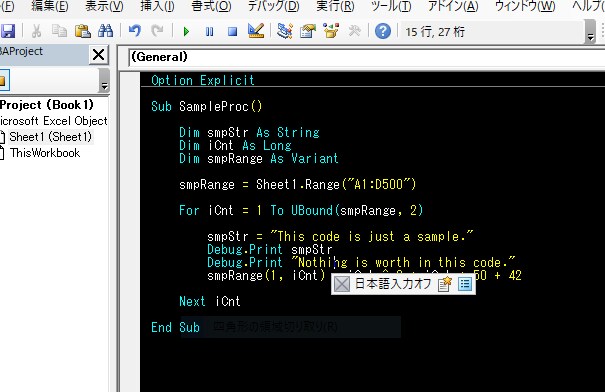
Task: Click Dim smpStr As String line
Action: 249,132
